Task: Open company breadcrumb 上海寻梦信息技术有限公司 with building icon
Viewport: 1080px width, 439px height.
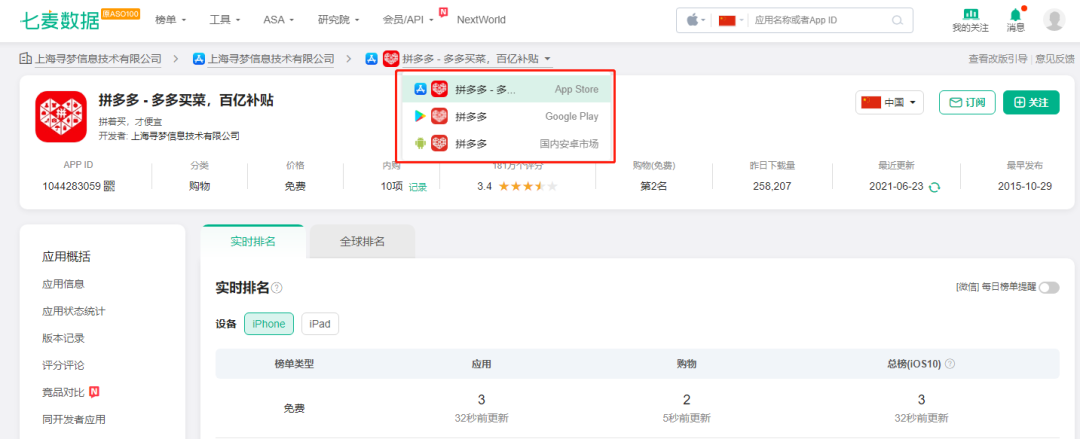Action: click(x=90, y=59)
